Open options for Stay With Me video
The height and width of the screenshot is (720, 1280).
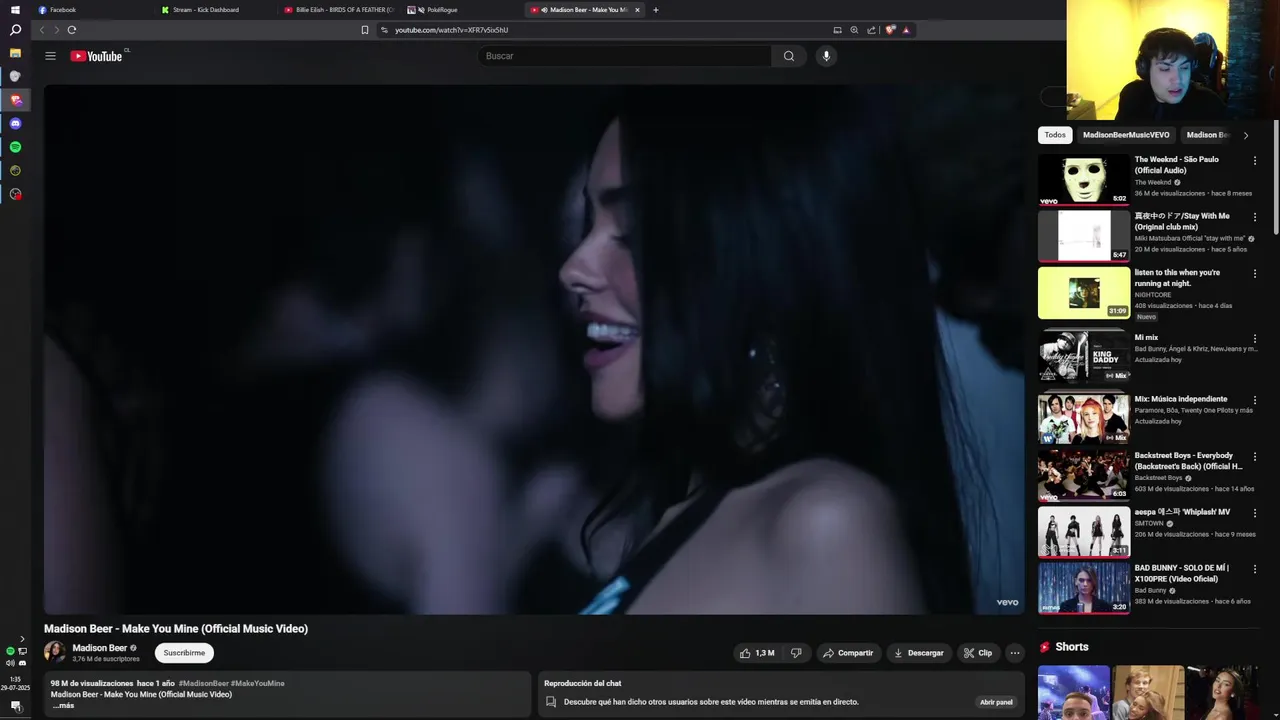pos(1254,217)
